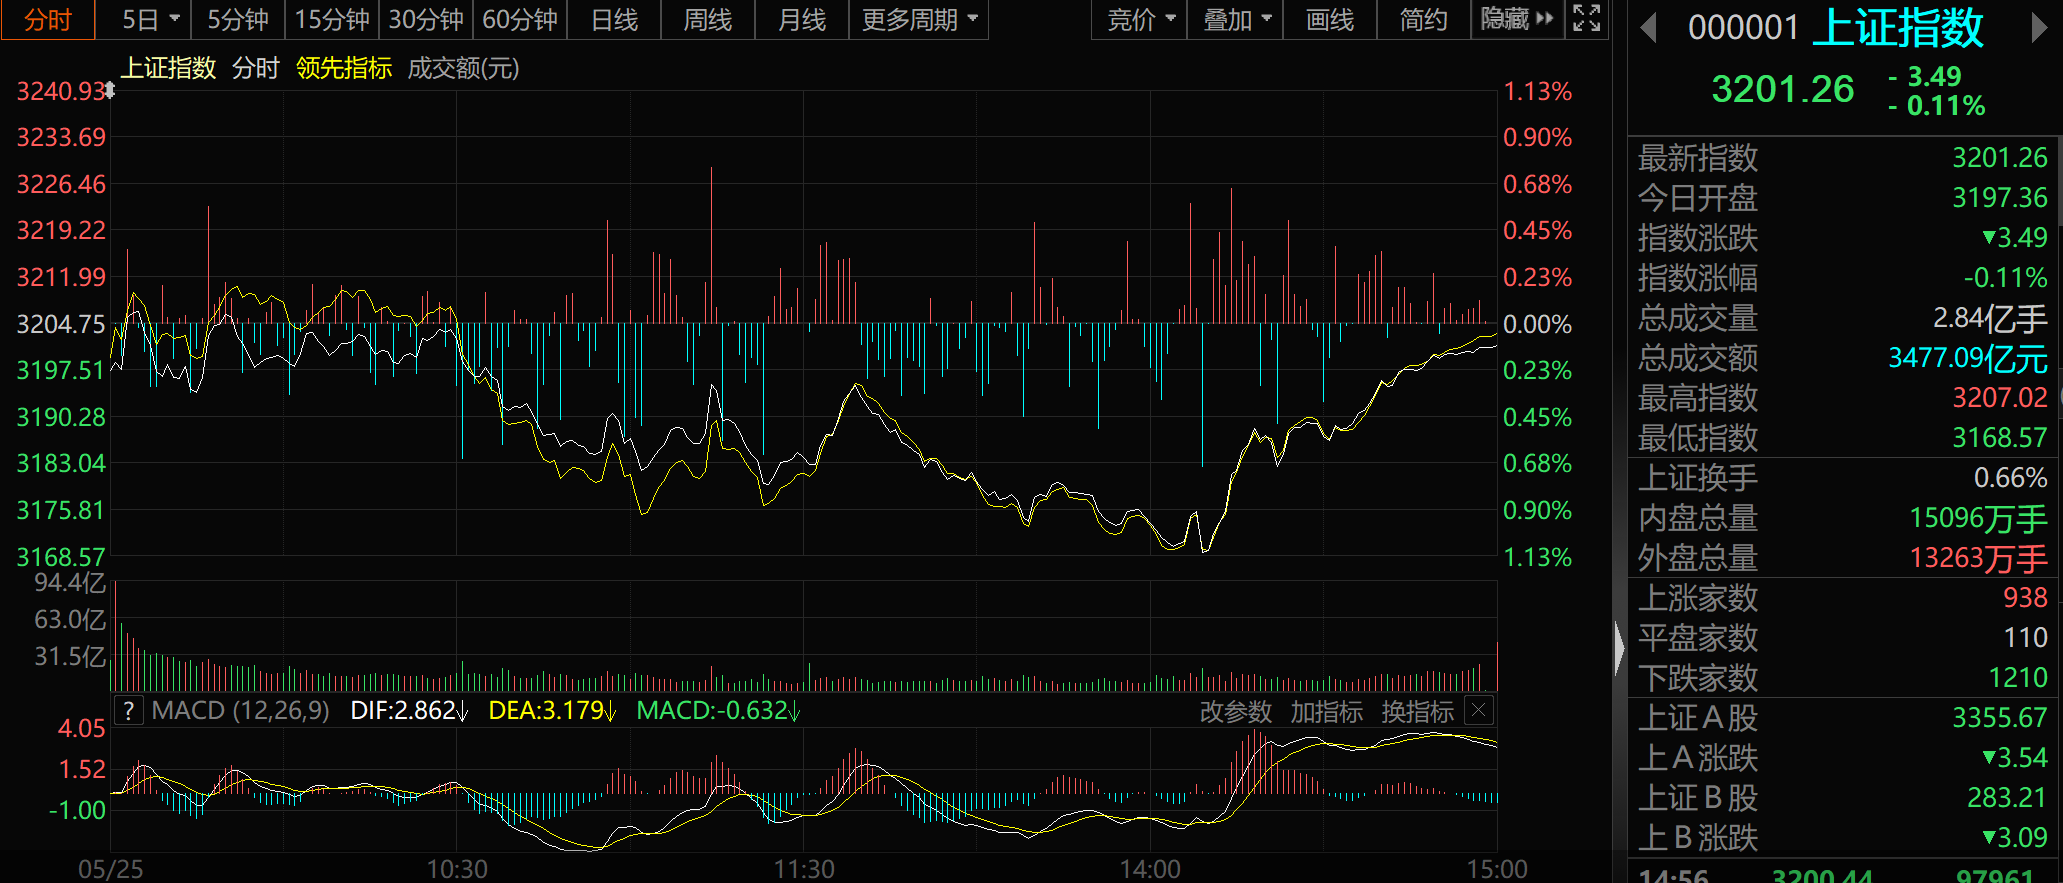The width and height of the screenshot is (2063, 883).
Task: Open the MACD help question mark
Action: 128,711
